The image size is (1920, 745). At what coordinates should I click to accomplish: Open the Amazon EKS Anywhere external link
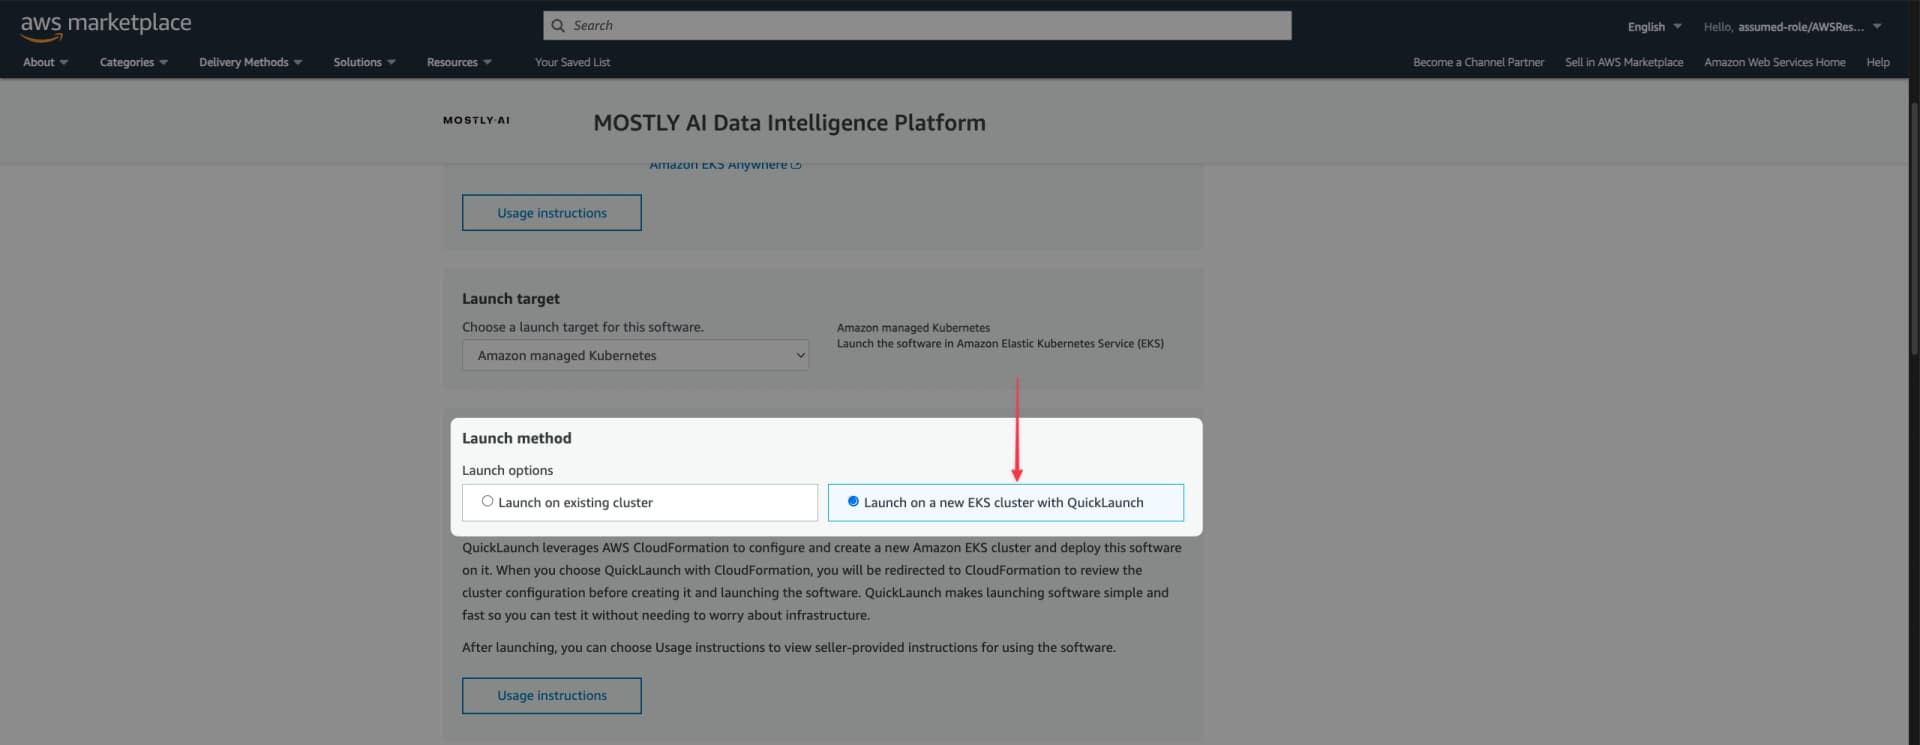pos(725,165)
